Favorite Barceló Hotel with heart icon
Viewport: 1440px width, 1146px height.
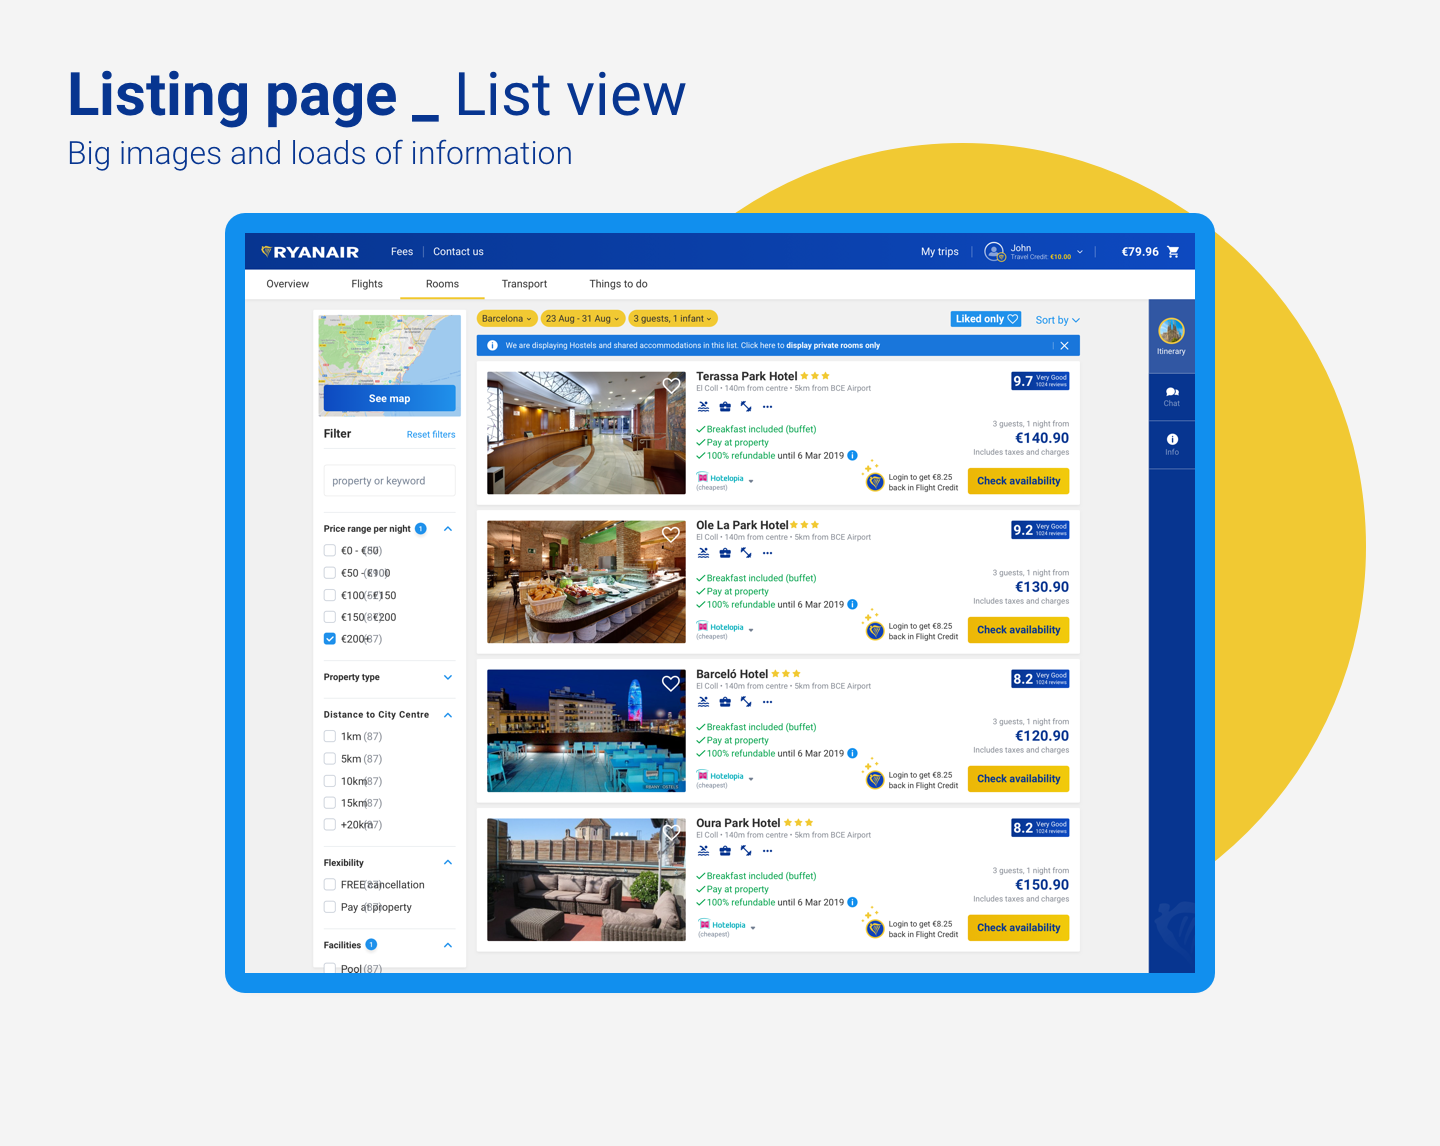pos(671,684)
